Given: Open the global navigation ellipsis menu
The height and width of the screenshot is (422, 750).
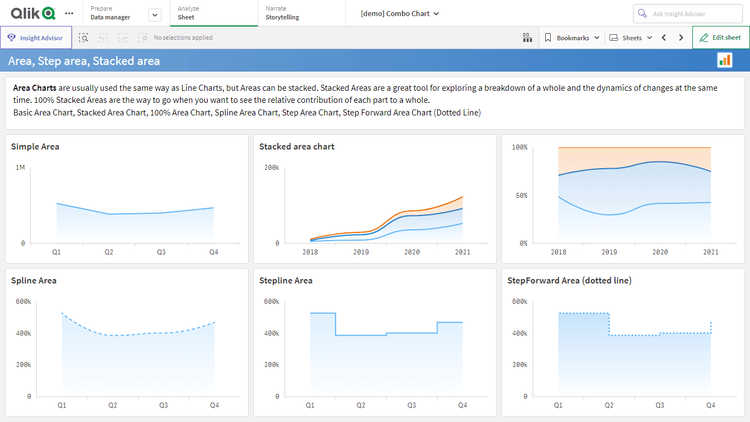Looking at the screenshot, I should point(68,14).
